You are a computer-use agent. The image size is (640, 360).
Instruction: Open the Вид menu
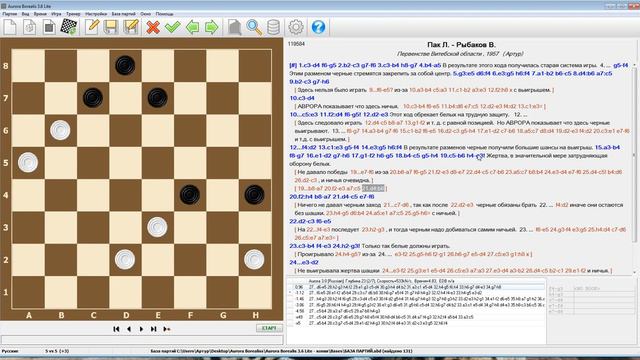25,14
